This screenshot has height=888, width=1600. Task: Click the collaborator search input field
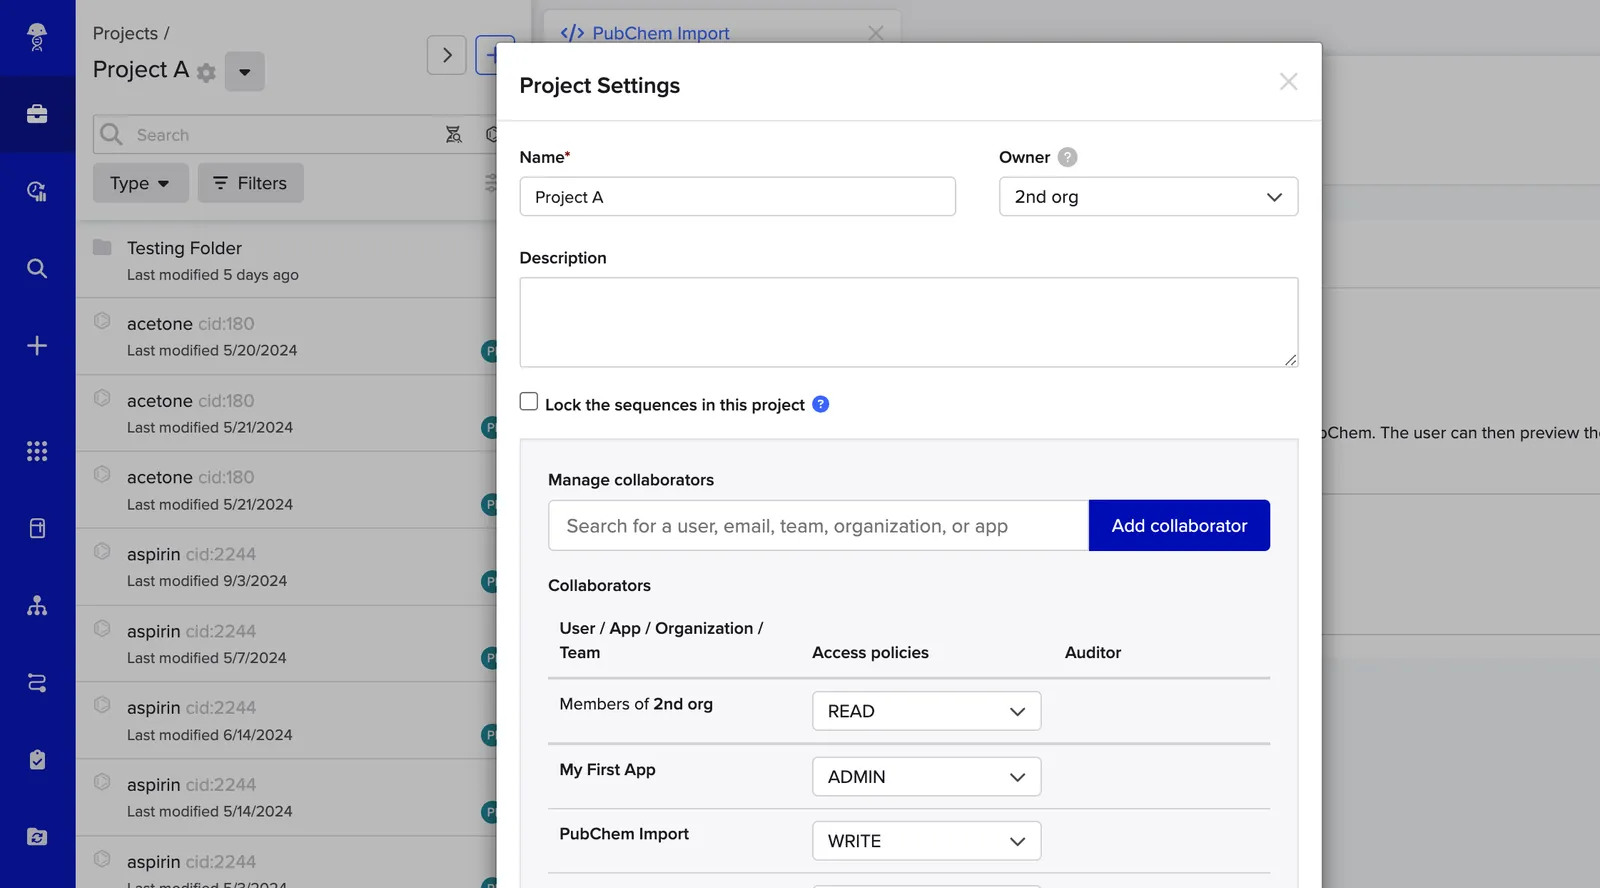point(818,525)
